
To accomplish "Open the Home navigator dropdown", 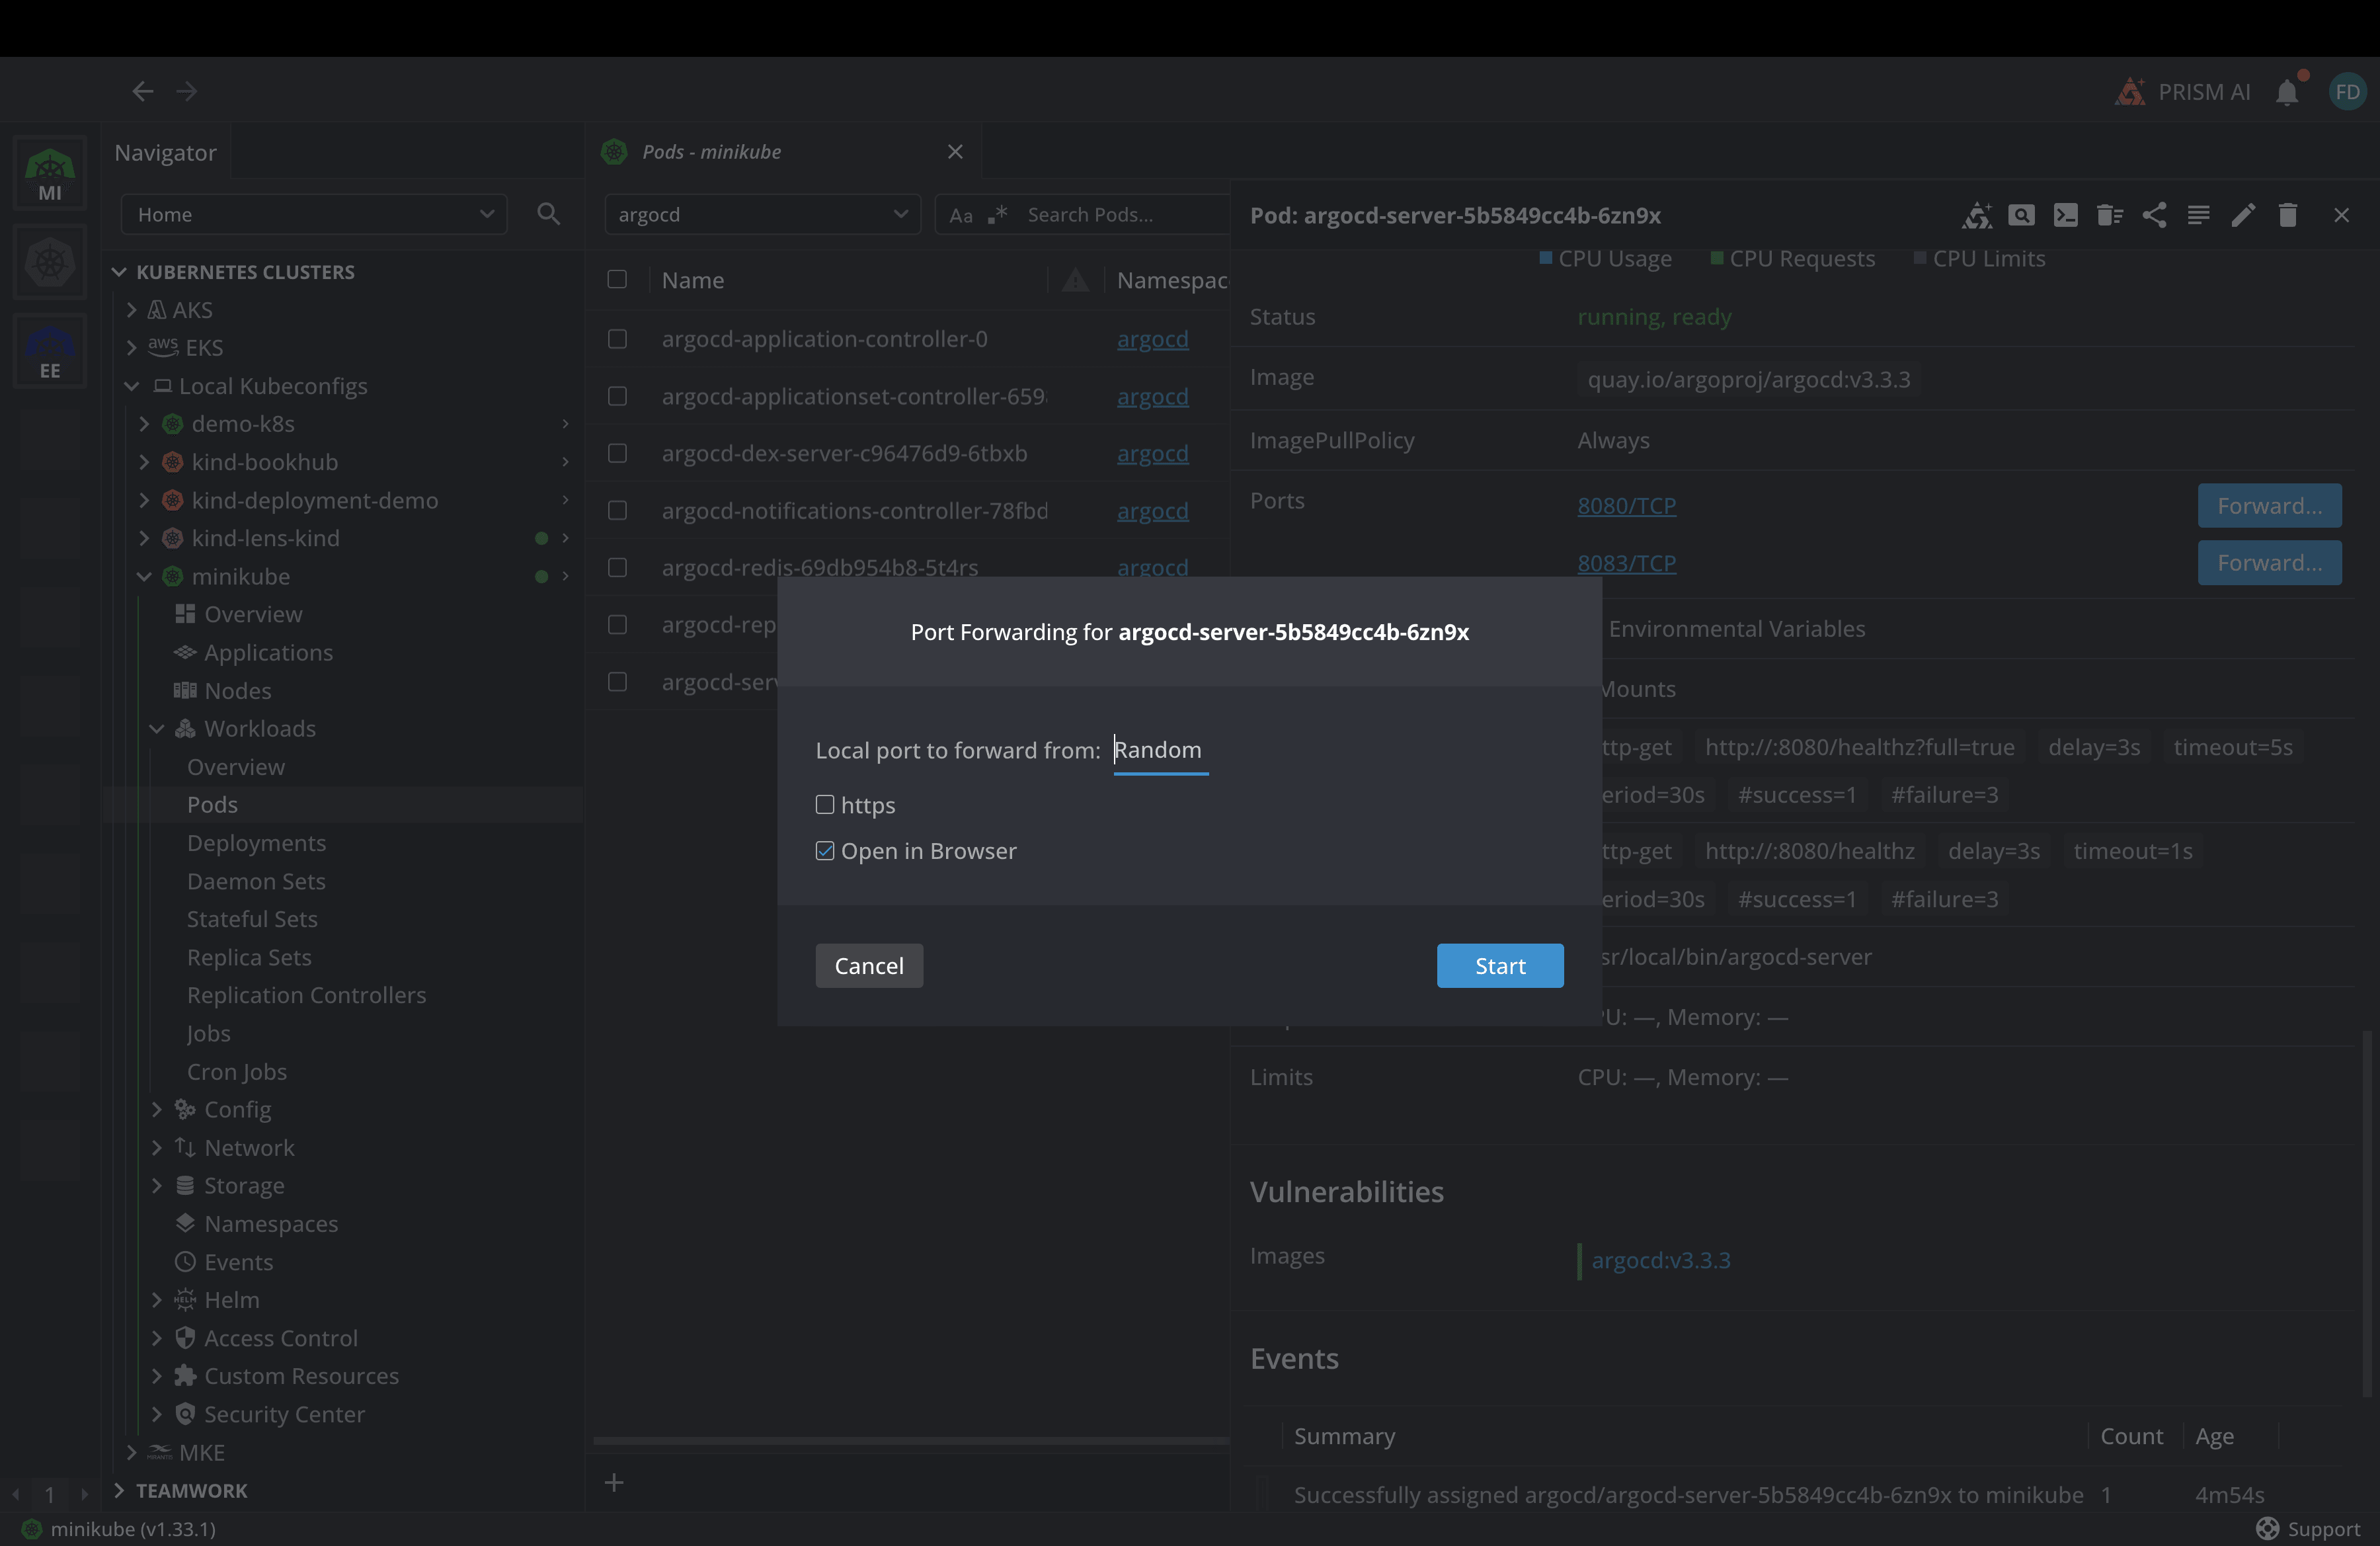I will coord(314,215).
